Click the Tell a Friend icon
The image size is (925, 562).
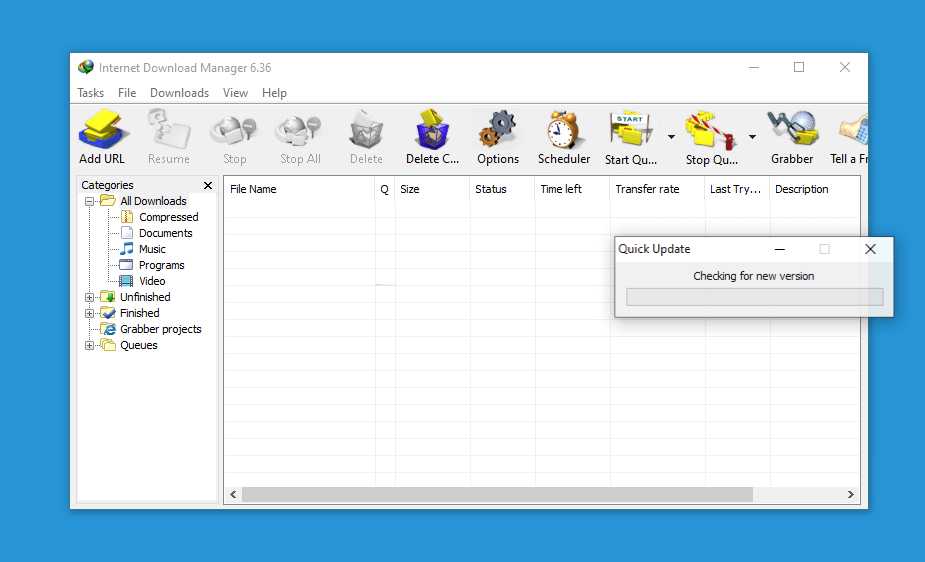[x=853, y=130]
